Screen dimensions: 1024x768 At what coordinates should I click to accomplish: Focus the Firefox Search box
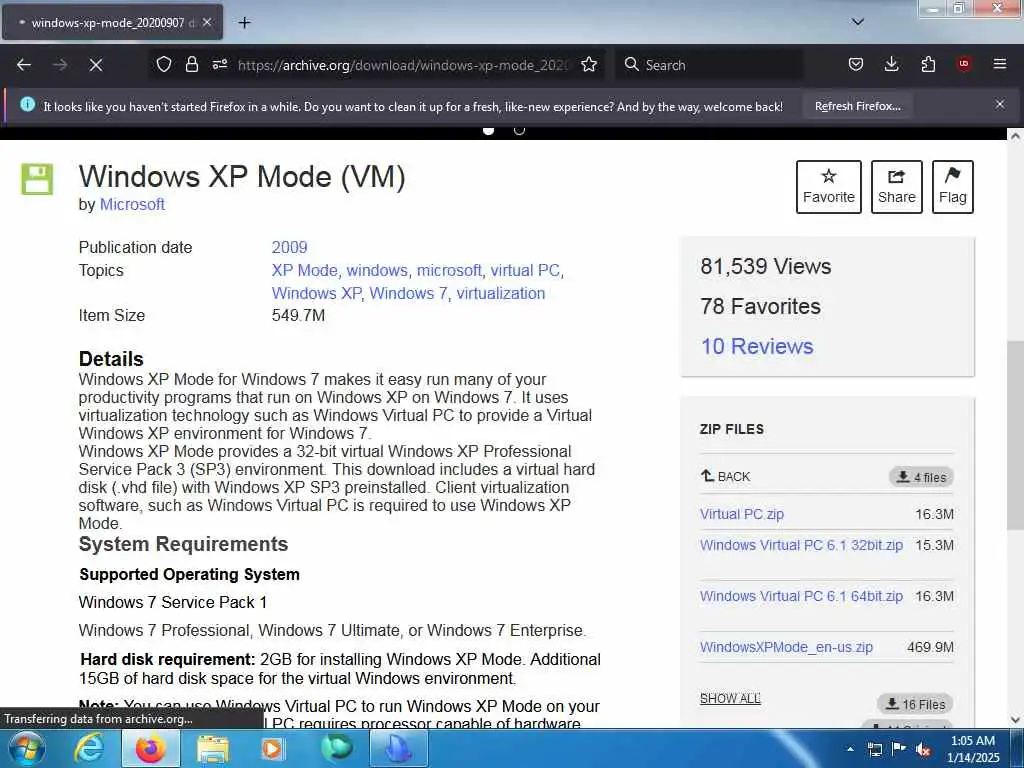(709, 65)
